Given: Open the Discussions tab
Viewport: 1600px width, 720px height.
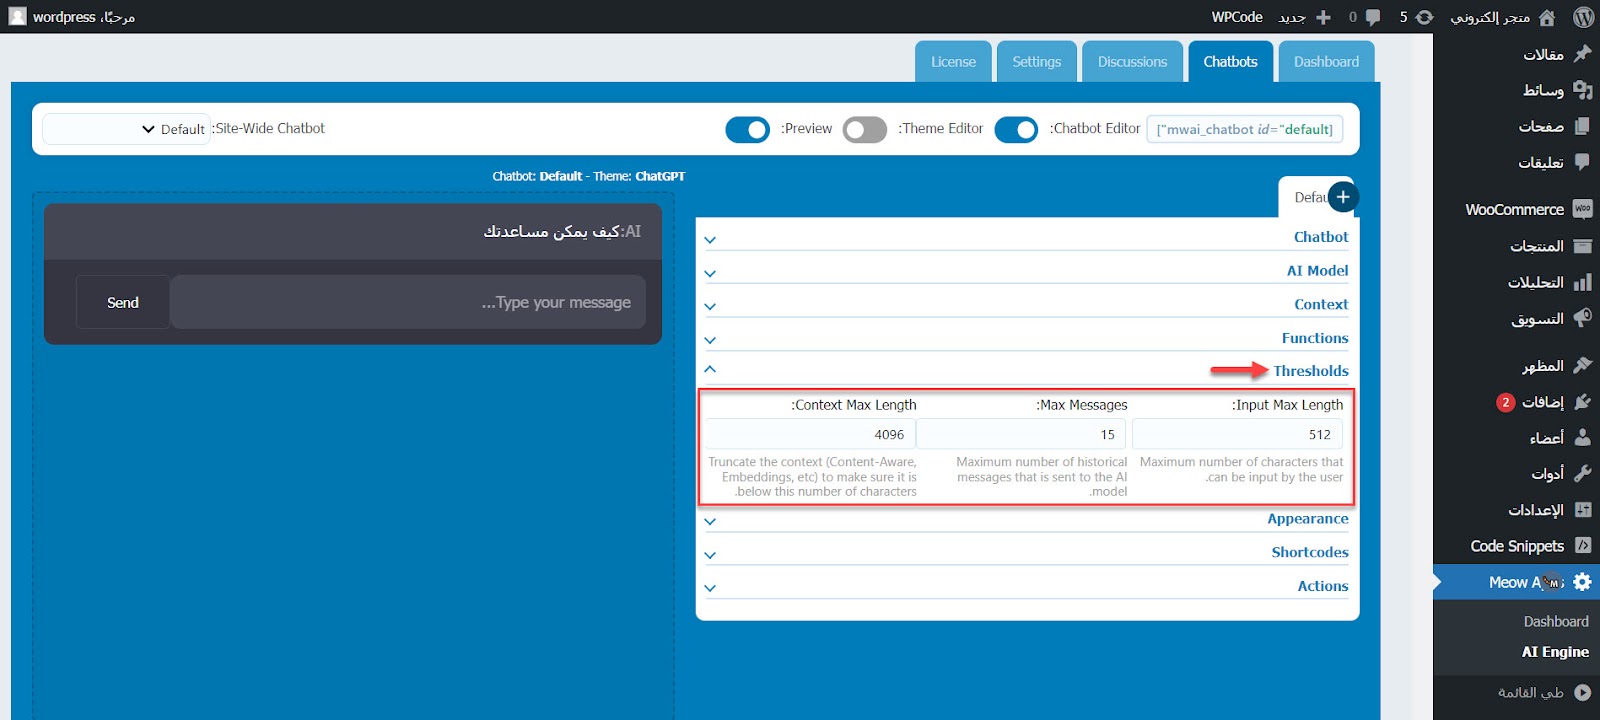Looking at the screenshot, I should tap(1132, 62).
